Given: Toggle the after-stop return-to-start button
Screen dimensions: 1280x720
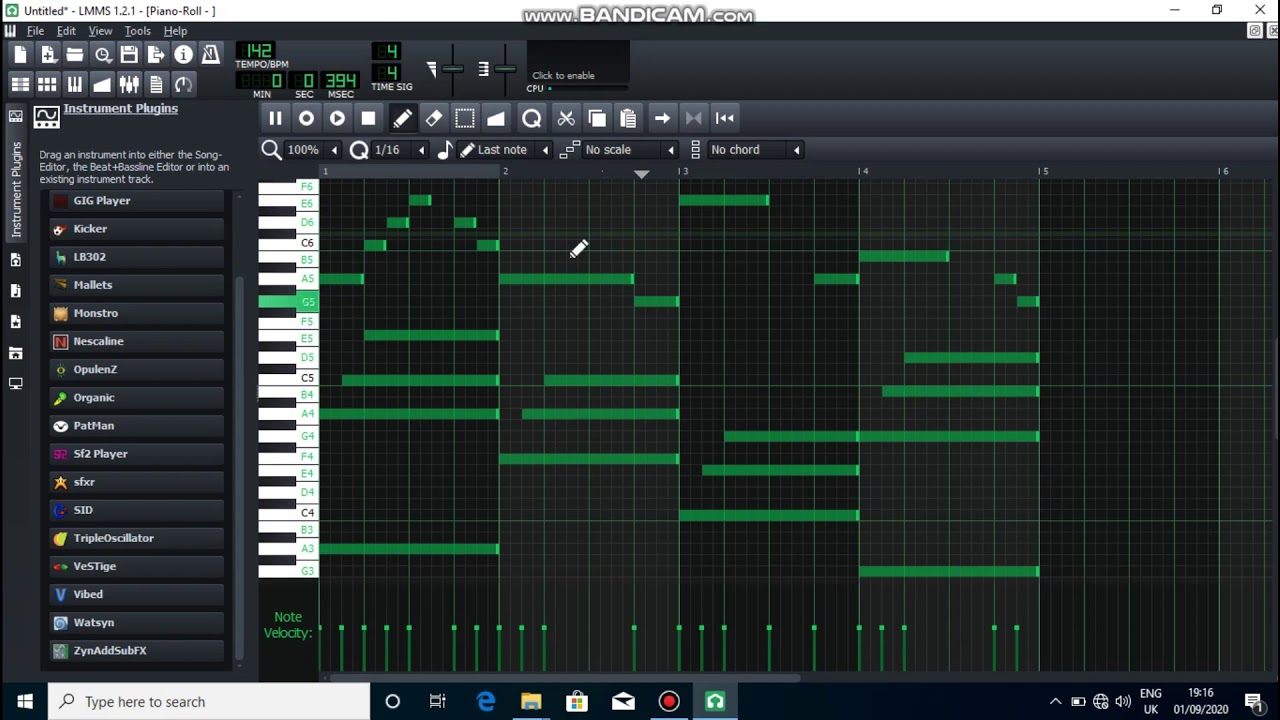Looking at the screenshot, I should pyautogui.click(x=724, y=118).
